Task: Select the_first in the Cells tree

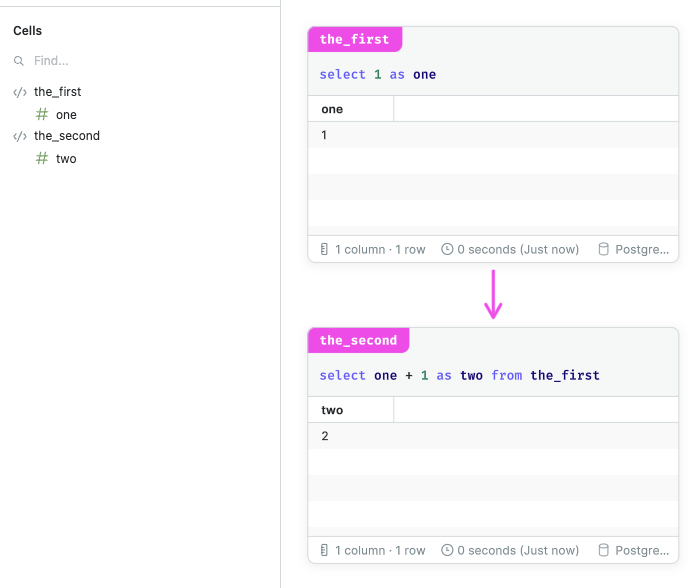Action: click(x=57, y=92)
